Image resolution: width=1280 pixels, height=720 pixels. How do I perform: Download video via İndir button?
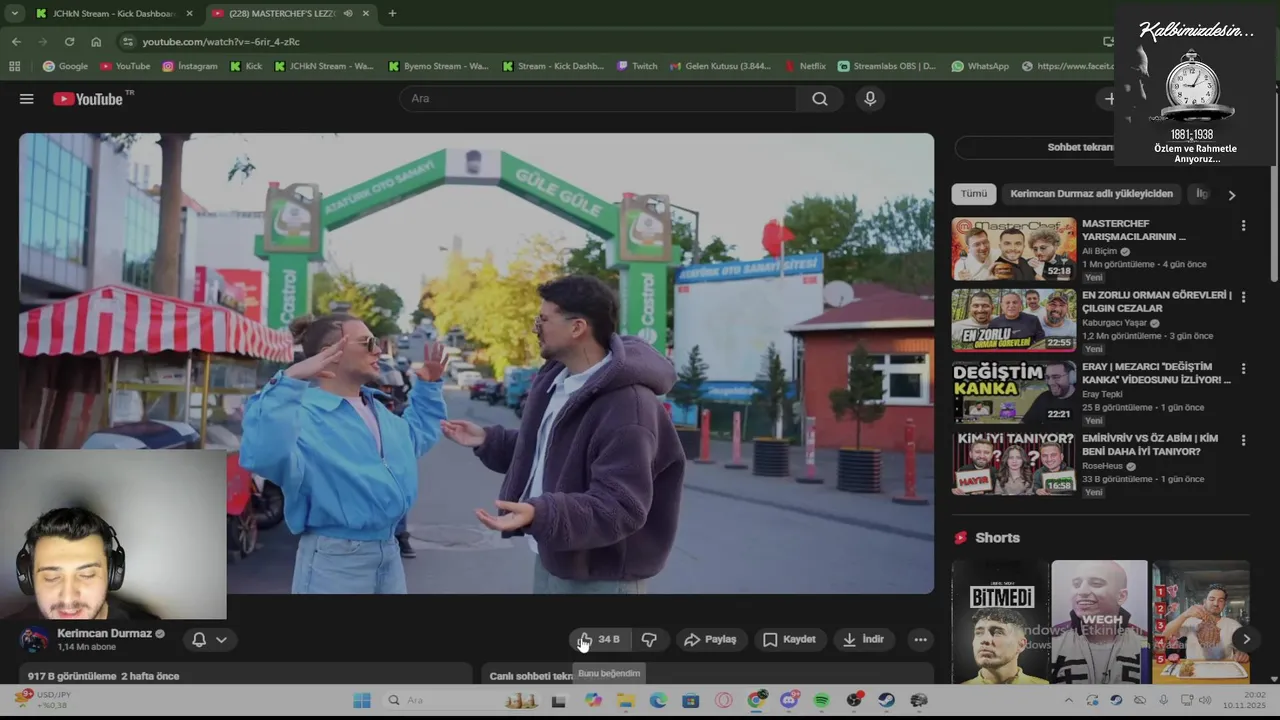[x=864, y=640]
